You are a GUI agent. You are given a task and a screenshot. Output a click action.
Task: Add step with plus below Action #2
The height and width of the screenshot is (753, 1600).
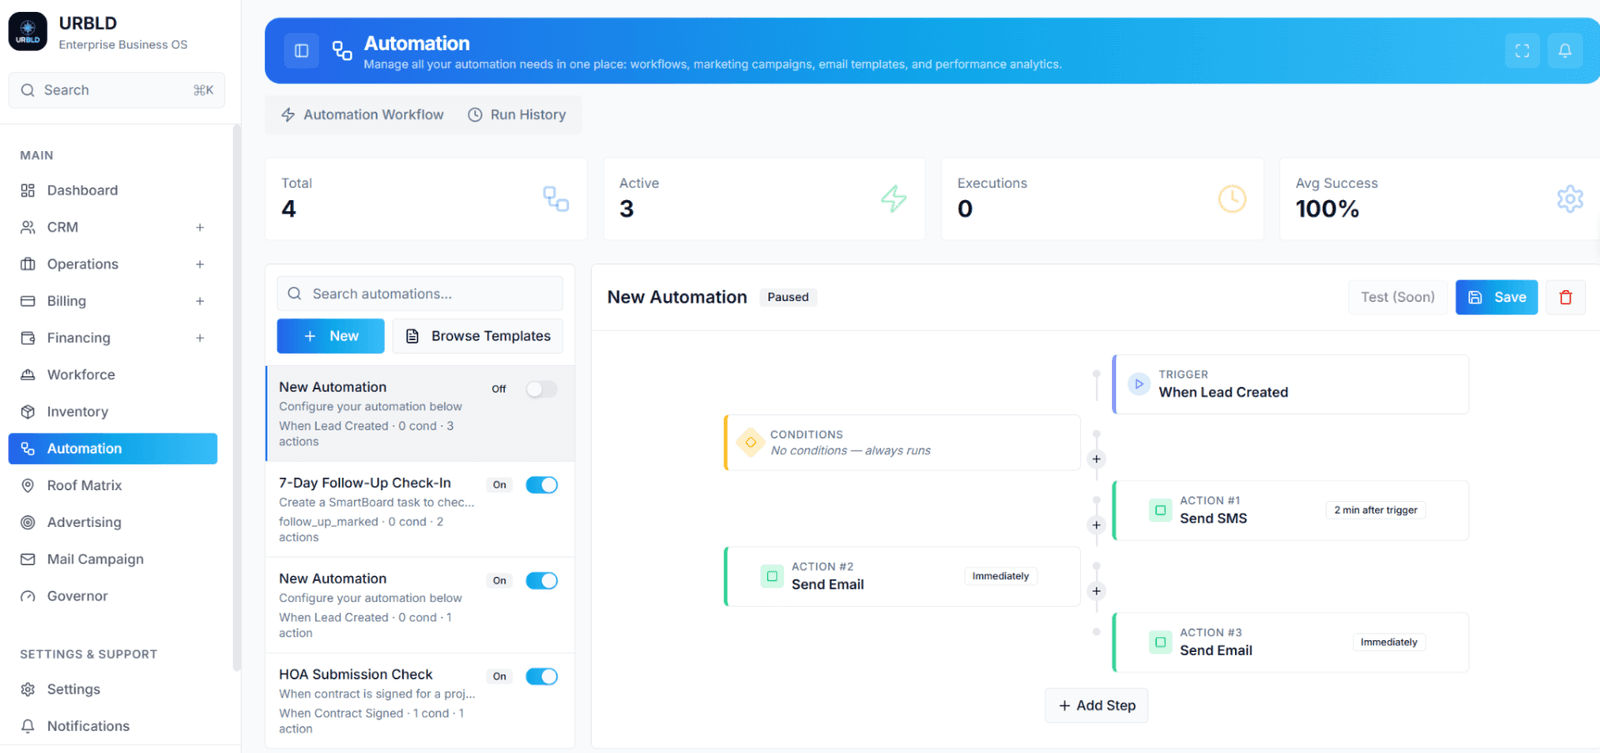[x=1096, y=591]
